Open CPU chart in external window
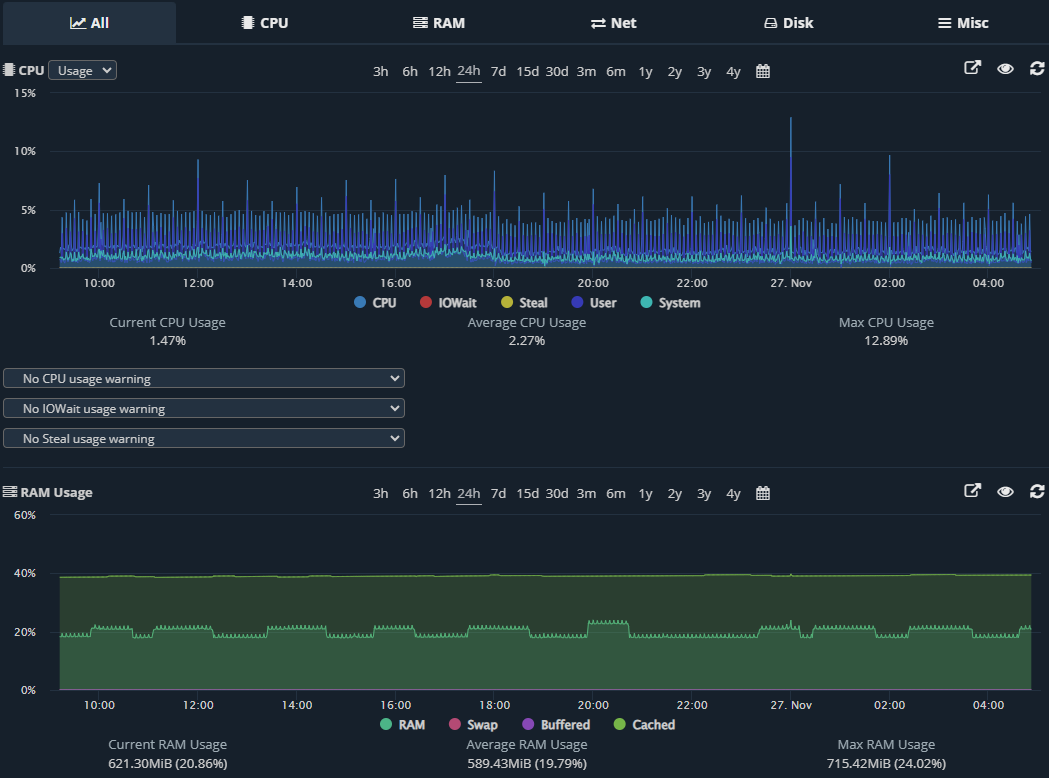Screen dimensions: 1049x778 click(972, 69)
